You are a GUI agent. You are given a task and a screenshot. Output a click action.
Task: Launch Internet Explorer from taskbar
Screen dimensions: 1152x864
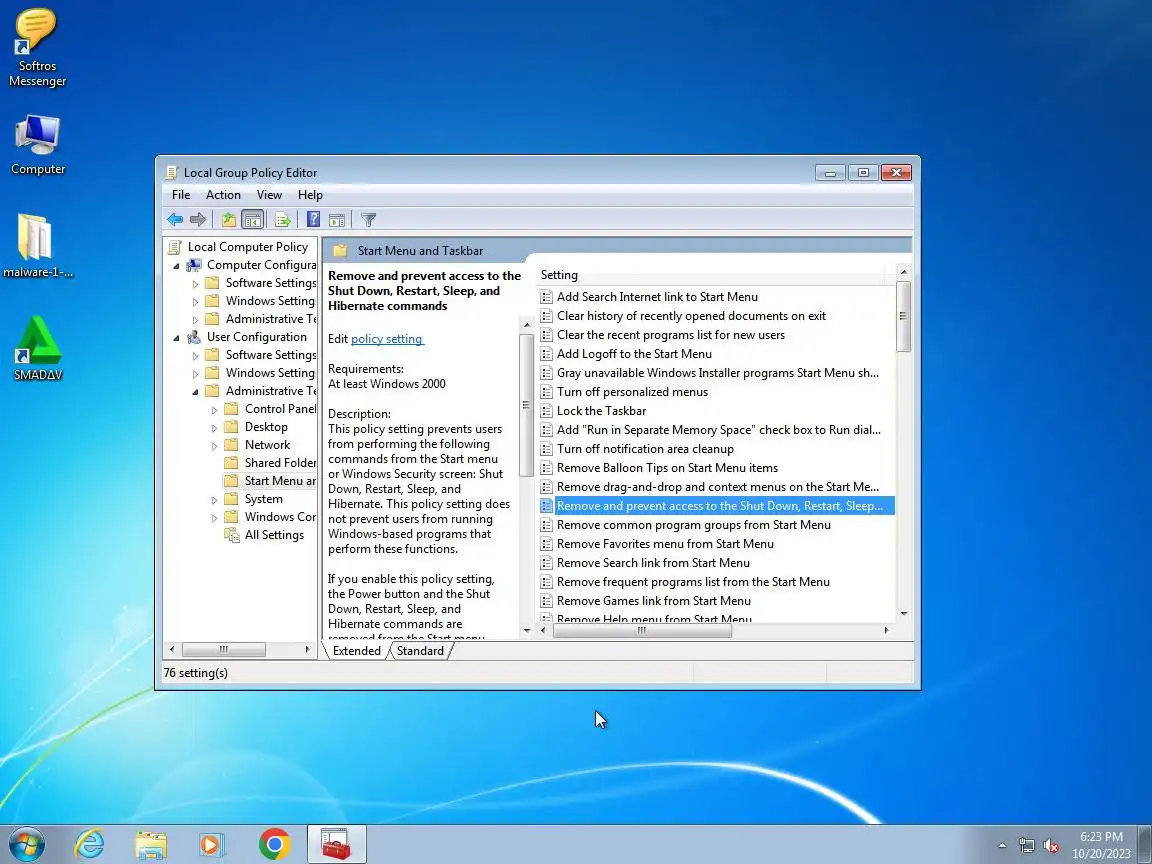tap(90, 844)
